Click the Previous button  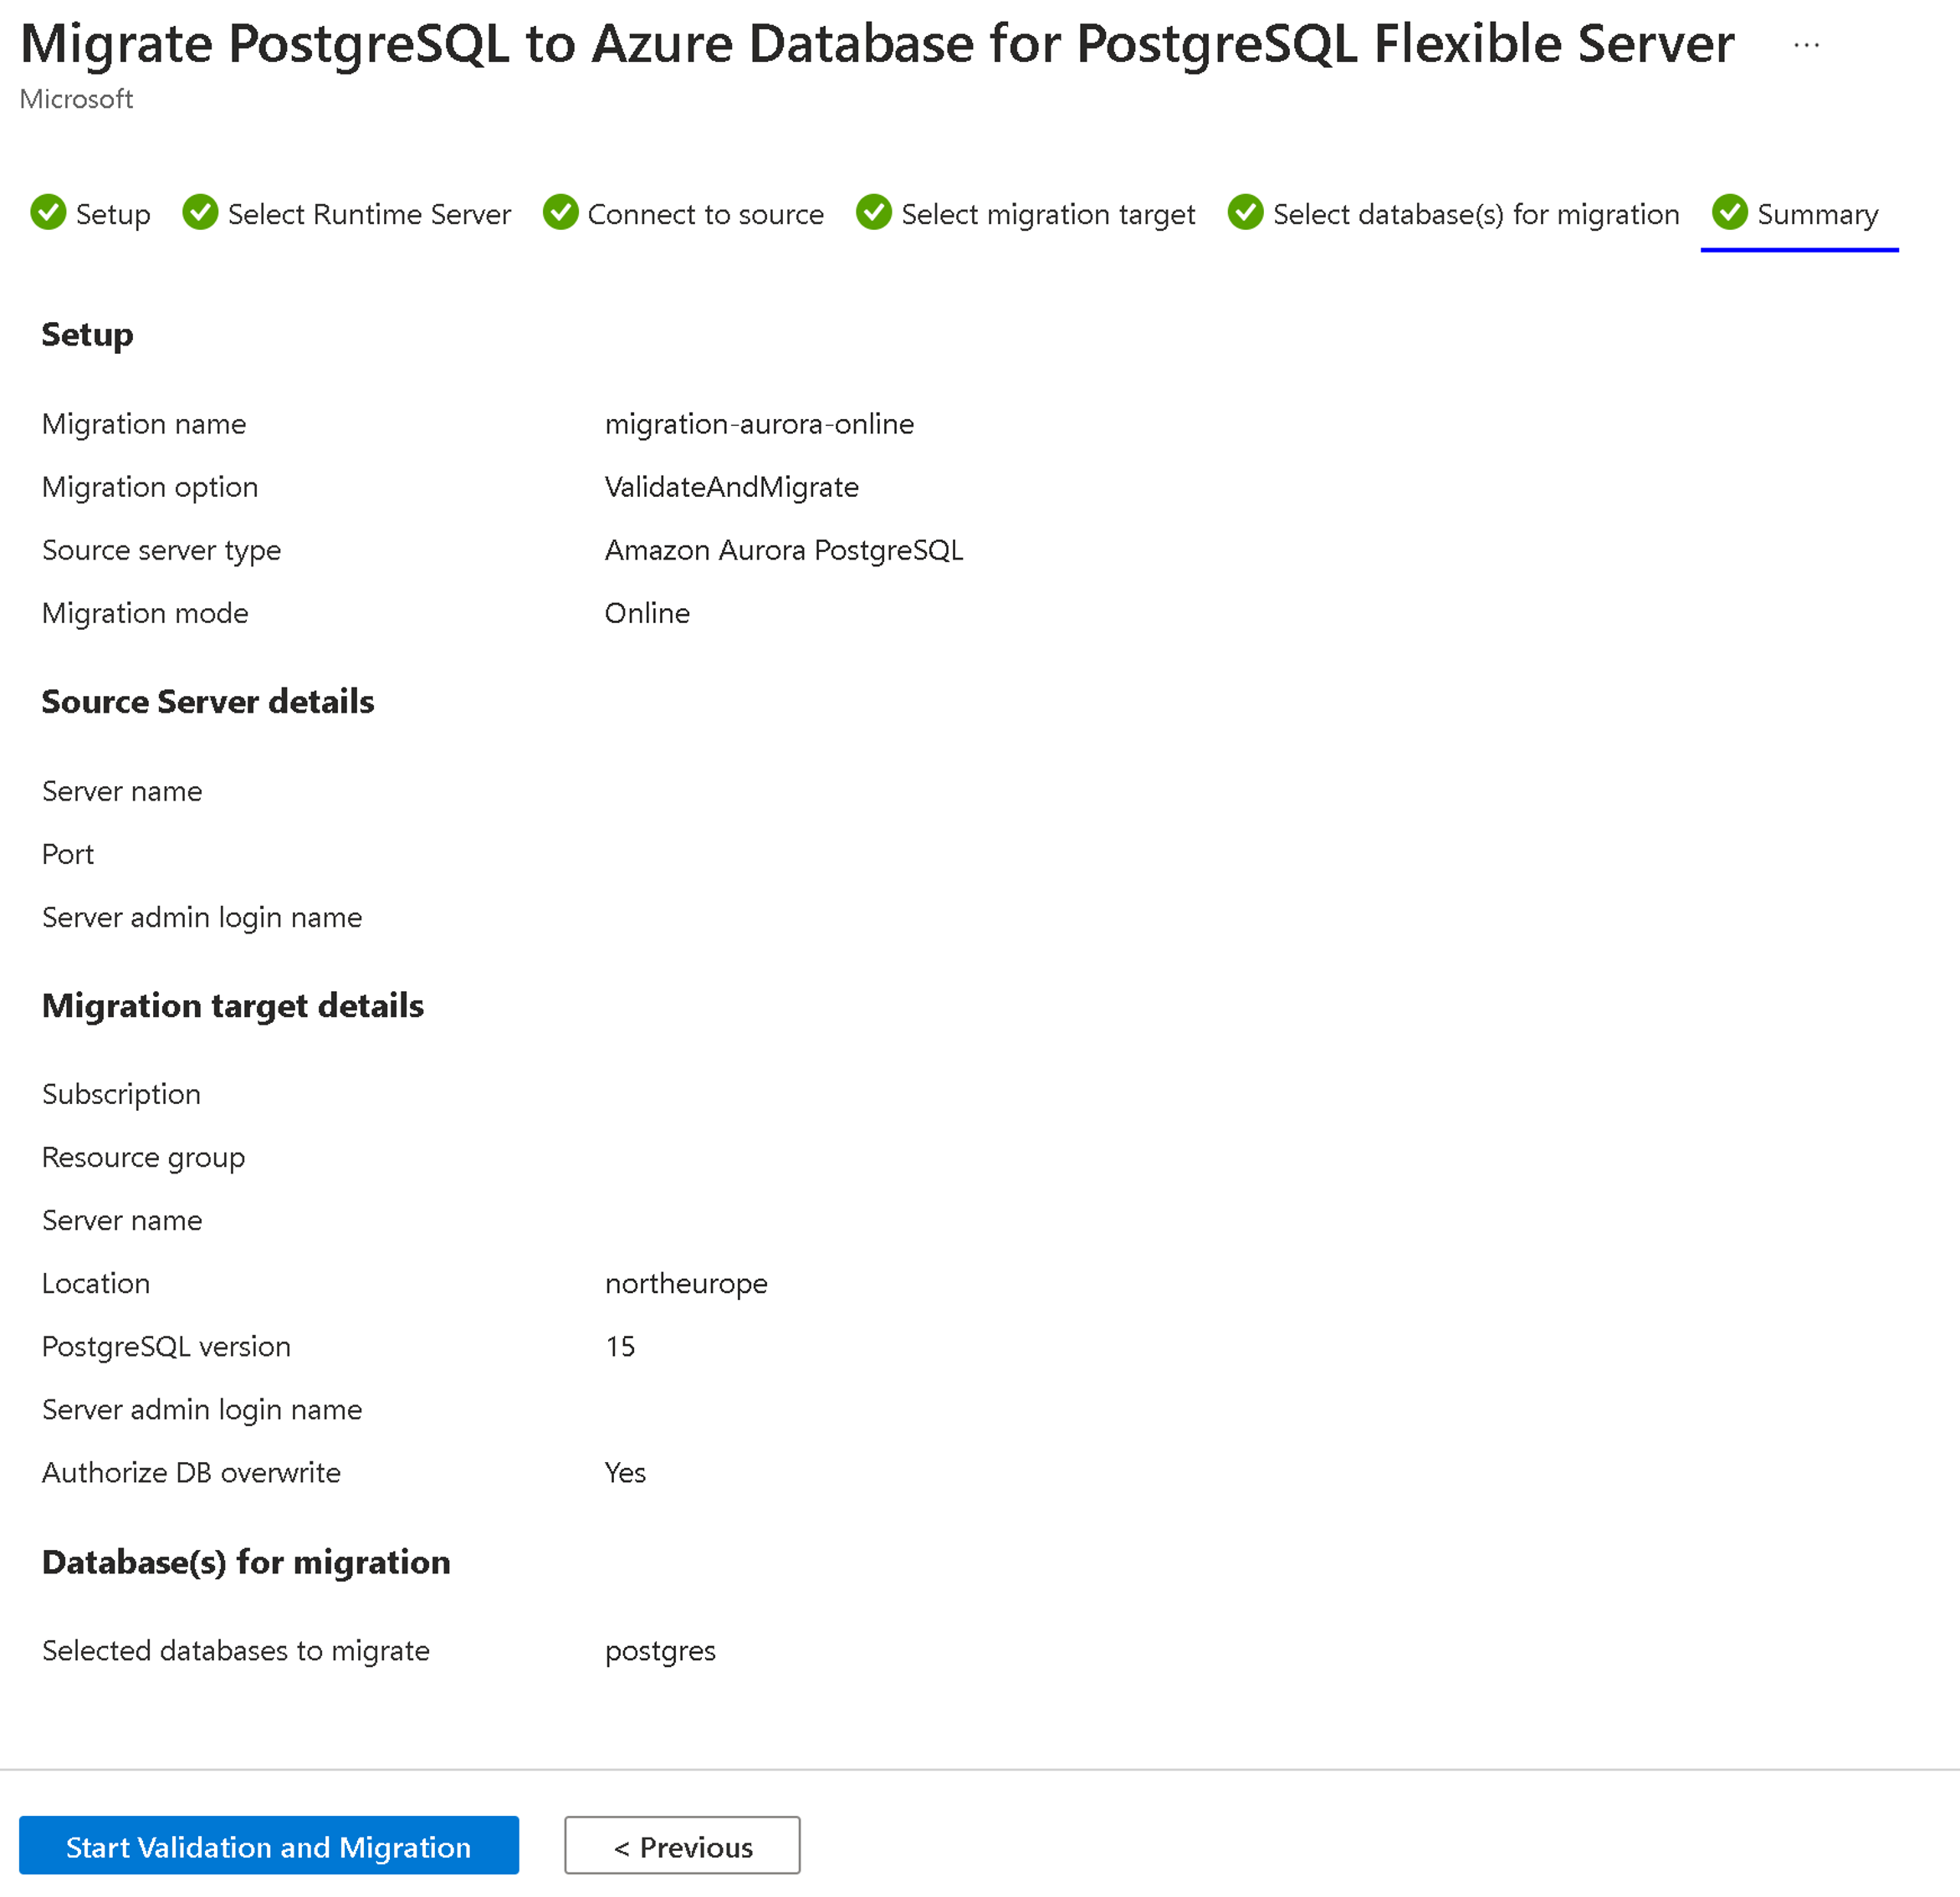click(683, 1846)
